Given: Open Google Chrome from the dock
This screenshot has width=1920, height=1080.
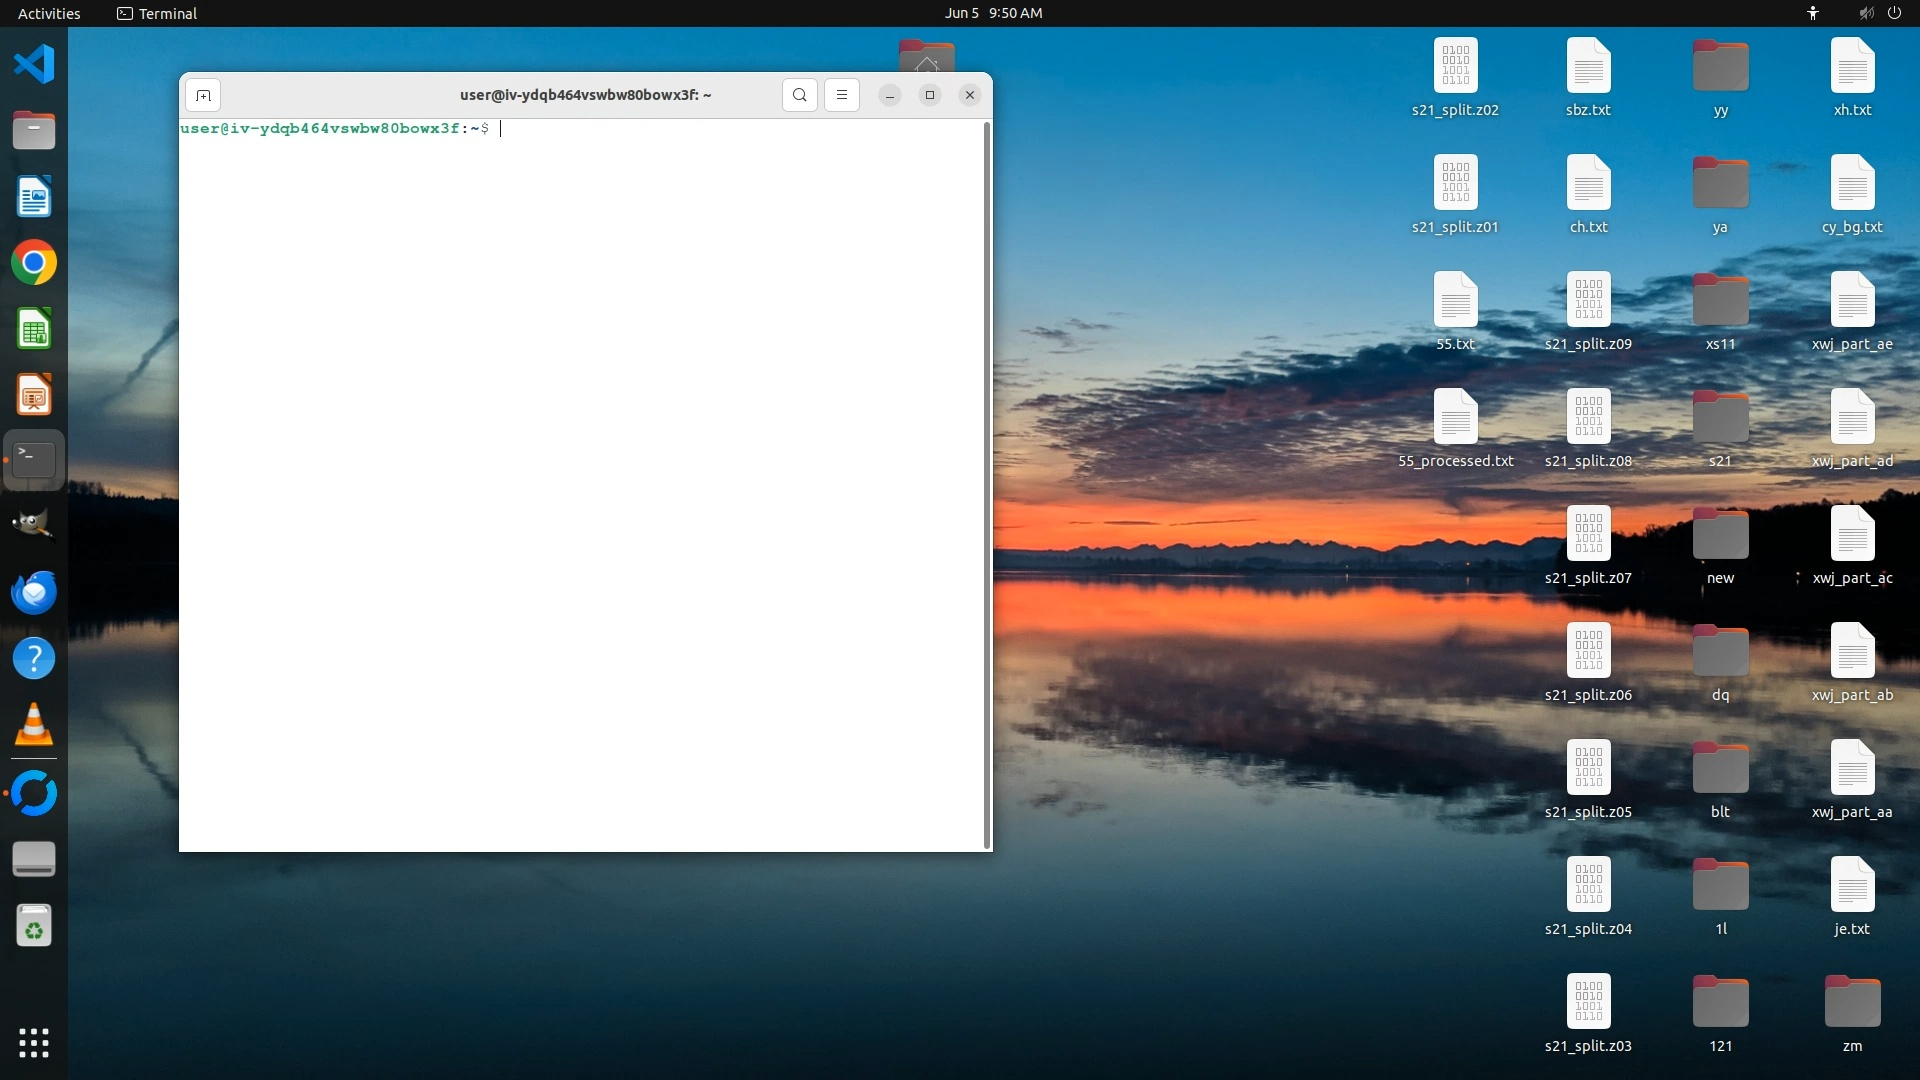Looking at the screenshot, I should (x=34, y=263).
